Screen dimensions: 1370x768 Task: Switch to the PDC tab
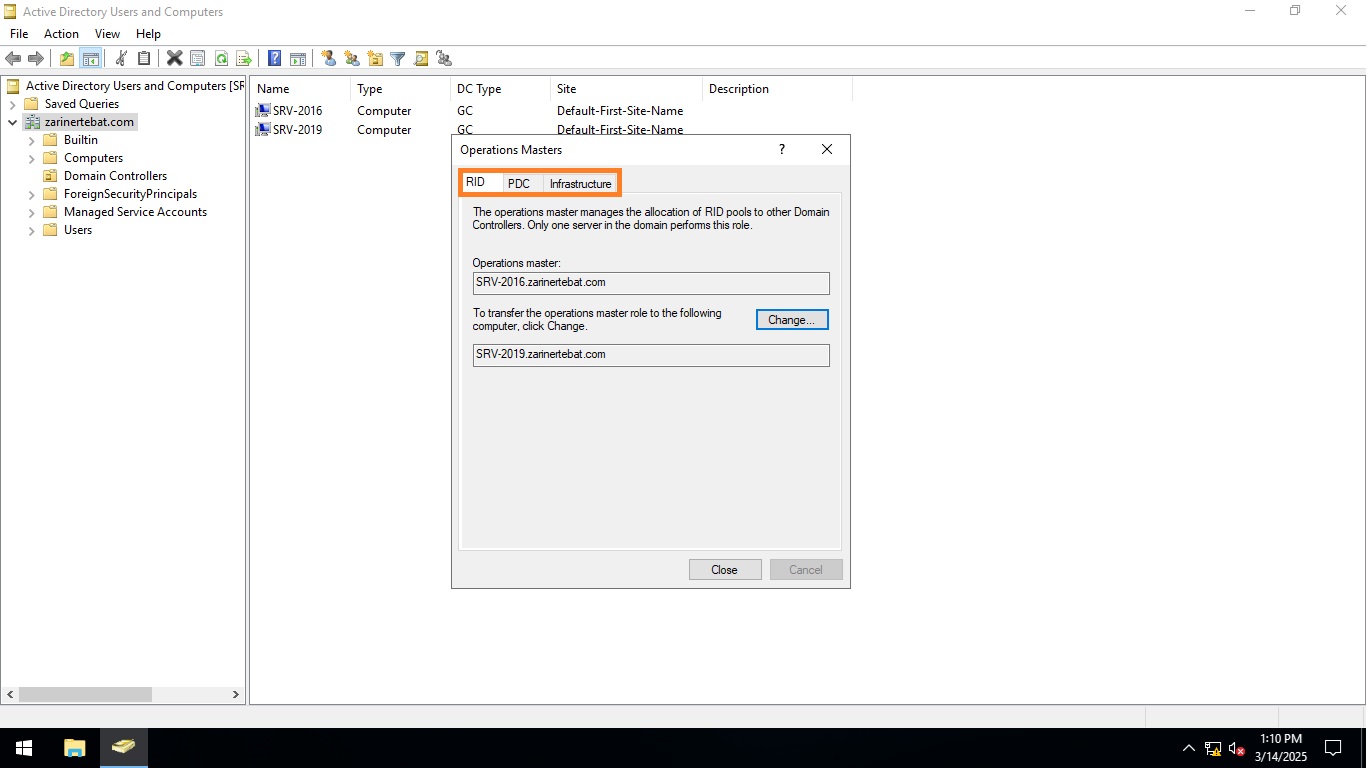point(519,183)
